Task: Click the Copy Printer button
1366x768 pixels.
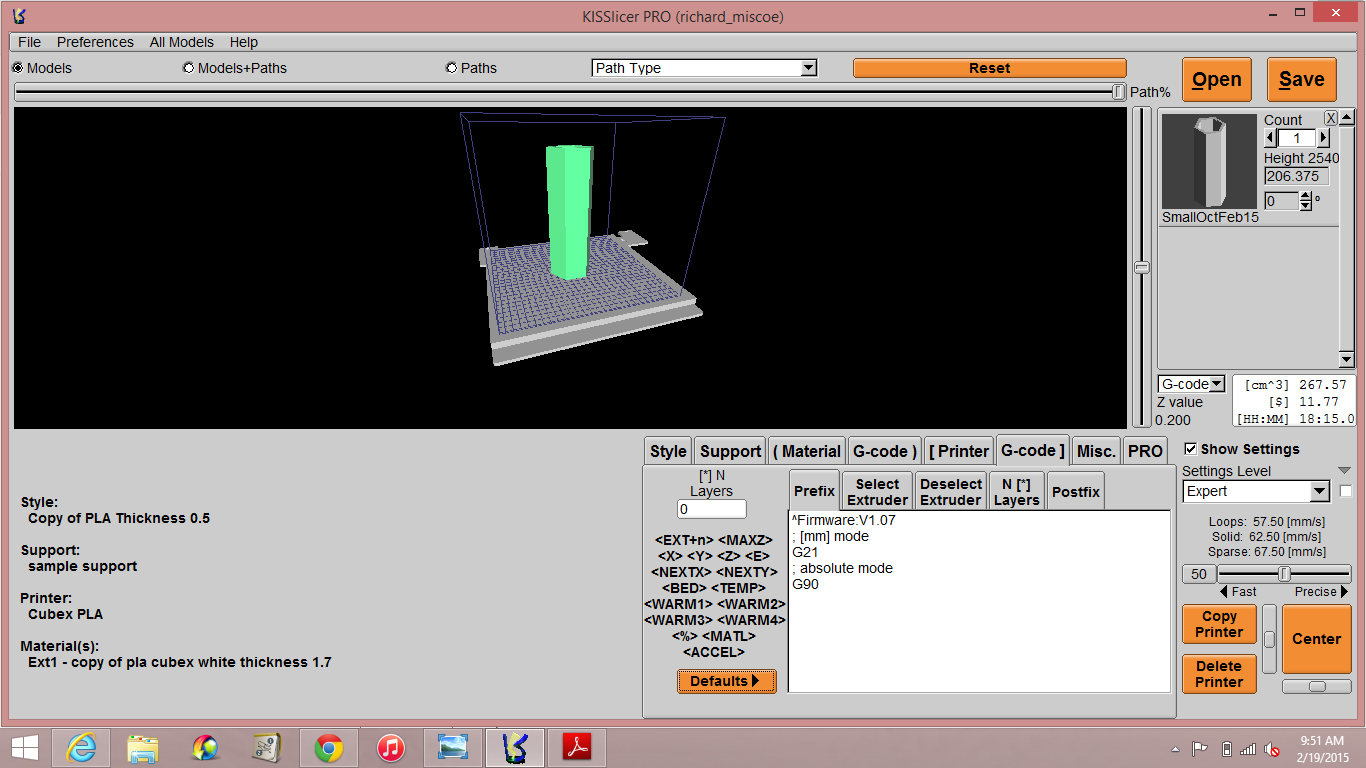Action: tap(1219, 624)
